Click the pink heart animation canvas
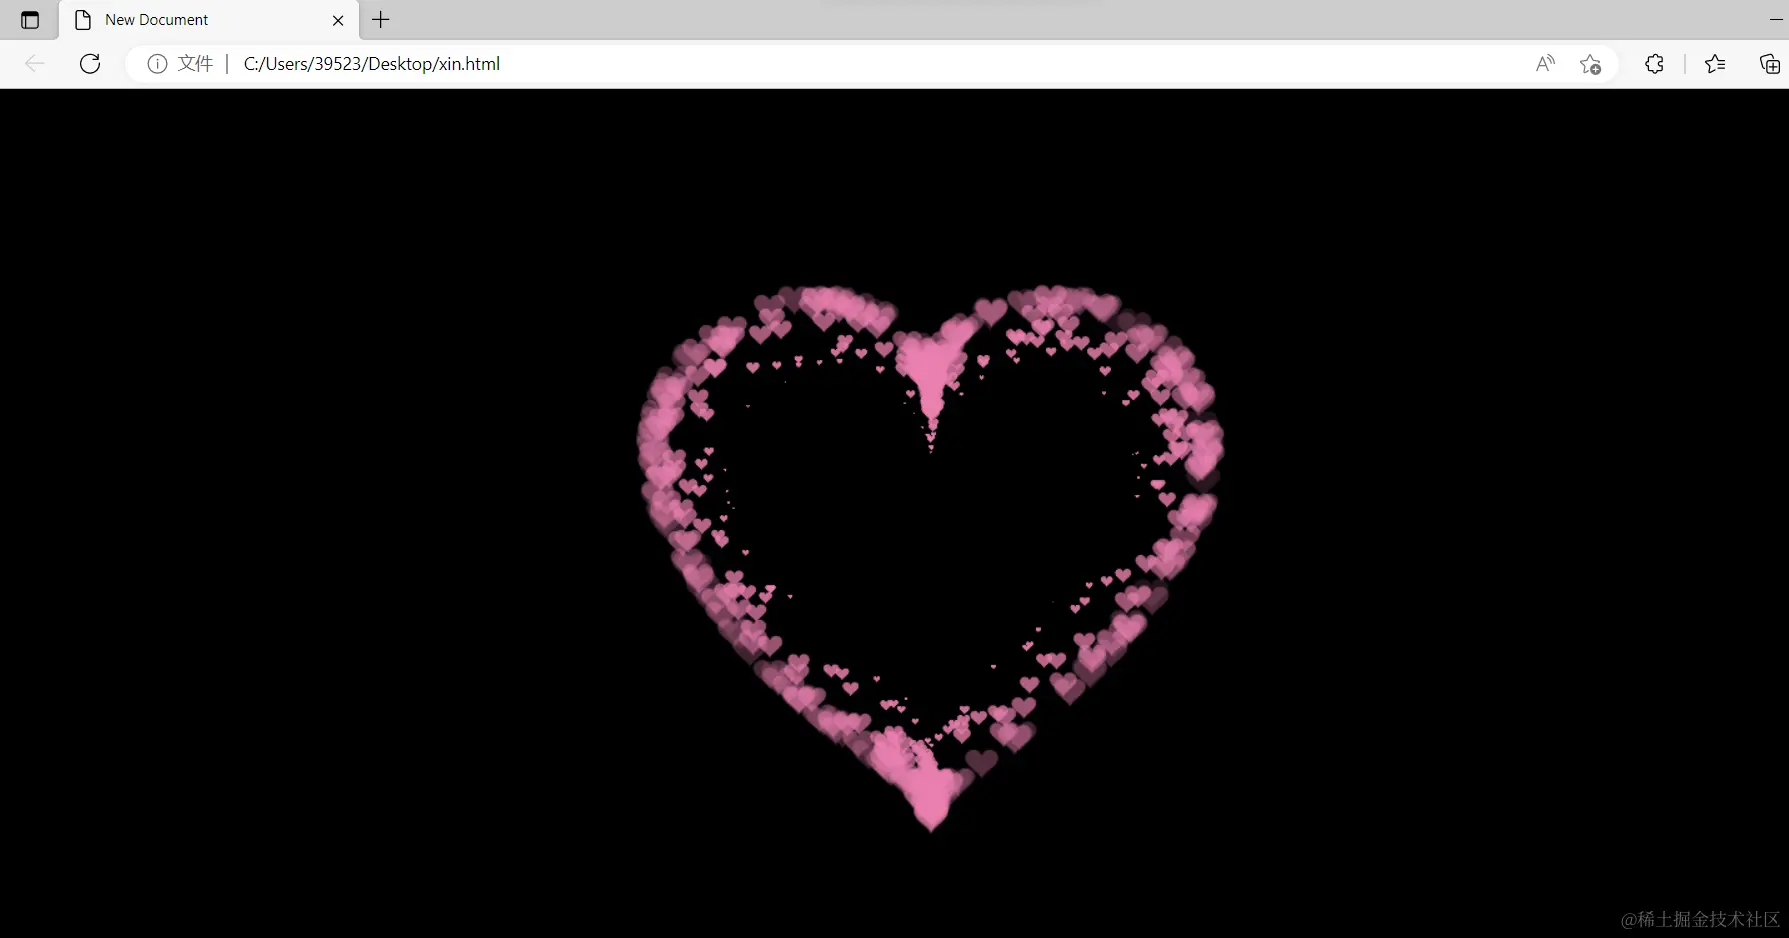1789x938 pixels. [894, 513]
